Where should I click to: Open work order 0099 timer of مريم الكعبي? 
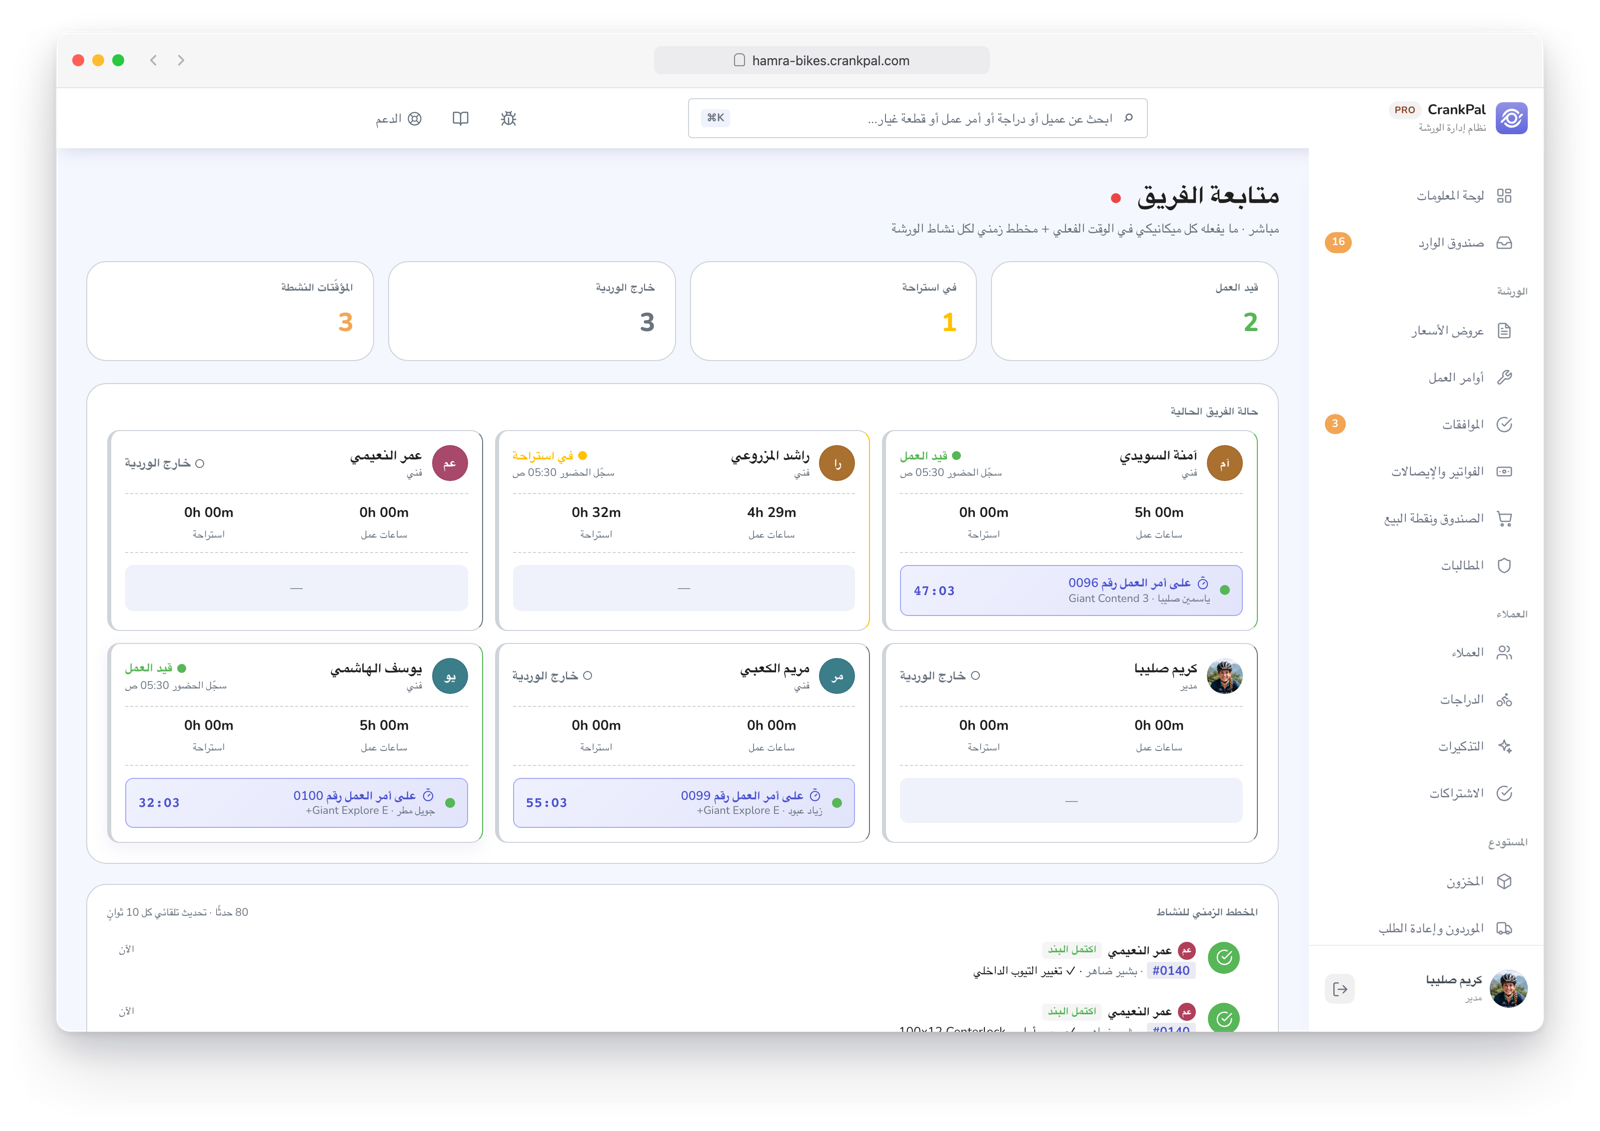pyautogui.click(x=684, y=803)
